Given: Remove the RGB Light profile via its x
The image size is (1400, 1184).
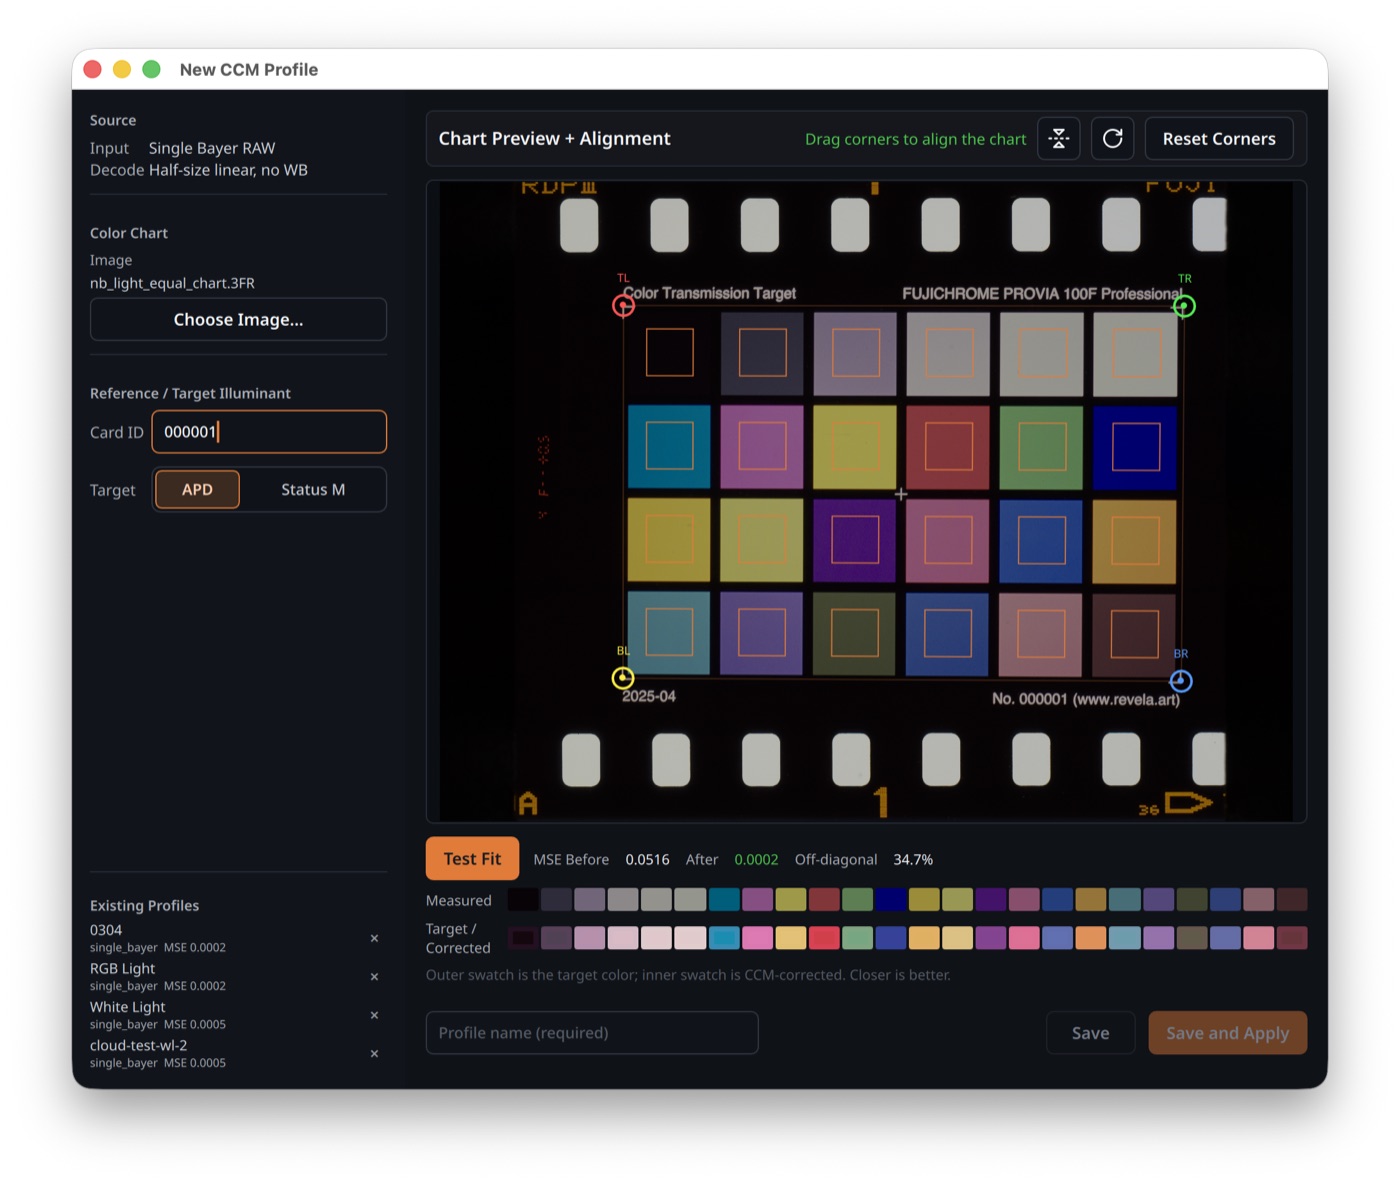Looking at the screenshot, I should 374,977.
